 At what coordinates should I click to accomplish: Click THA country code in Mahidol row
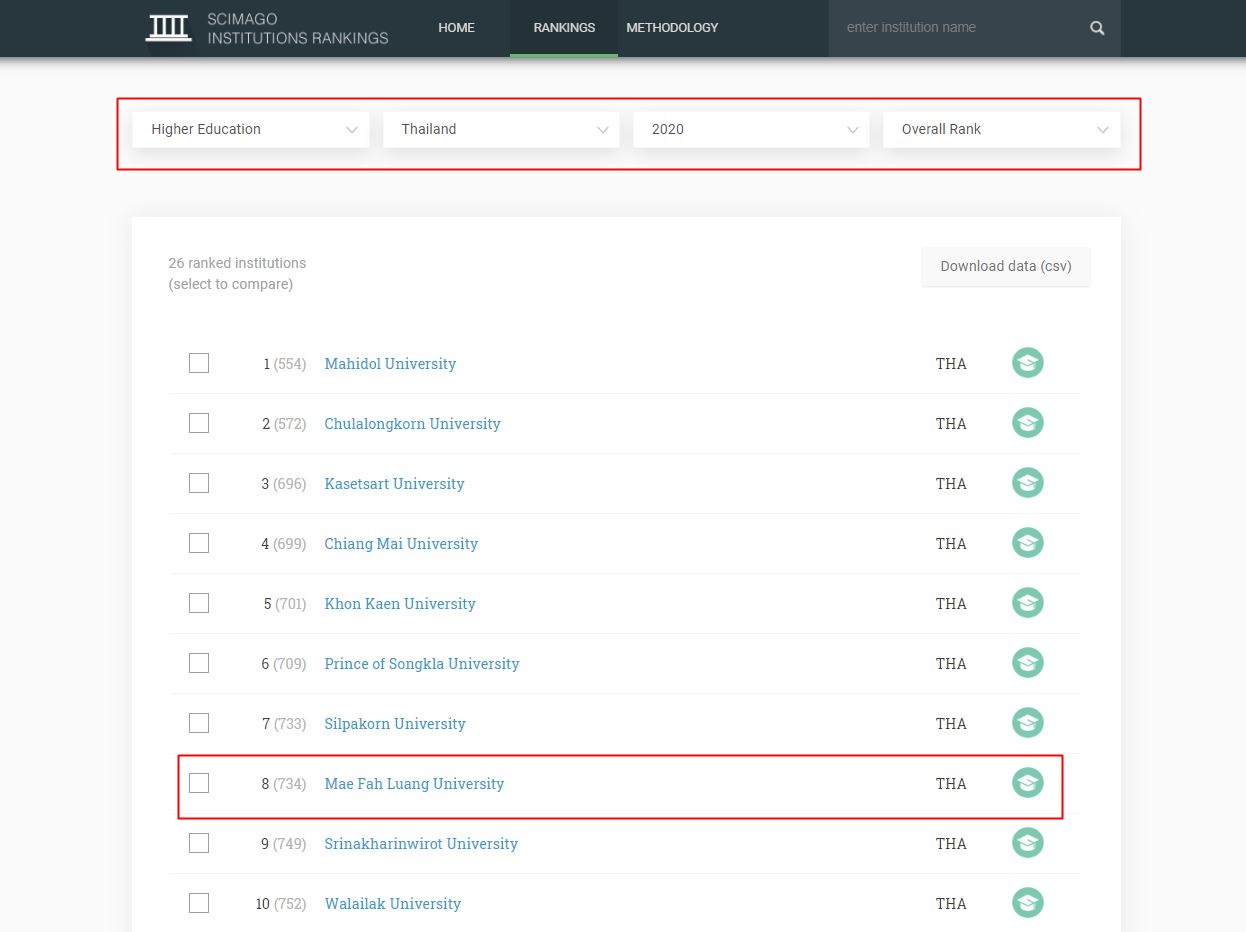(951, 364)
